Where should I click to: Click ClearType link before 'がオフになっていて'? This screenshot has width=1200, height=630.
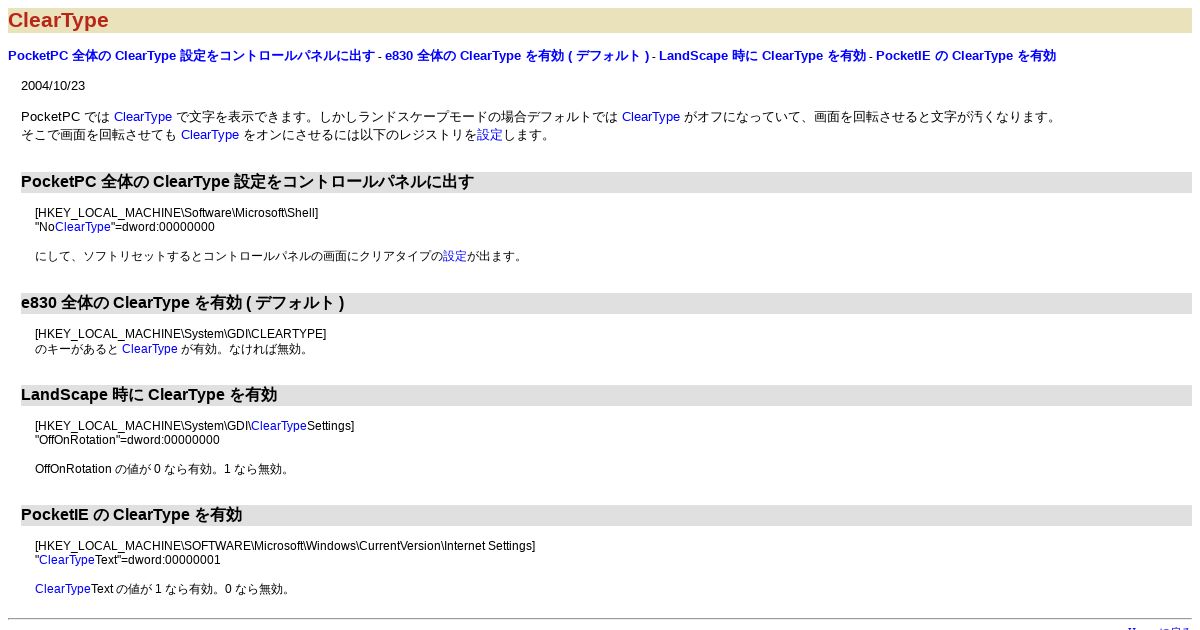pyautogui.click(x=651, y=117)
